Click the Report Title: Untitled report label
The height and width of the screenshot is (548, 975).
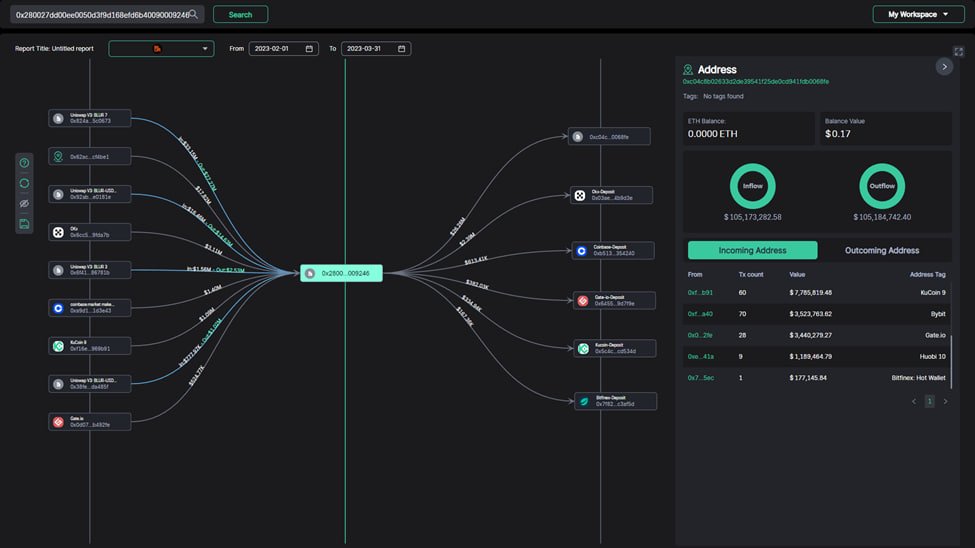click(x=54, y=49)
